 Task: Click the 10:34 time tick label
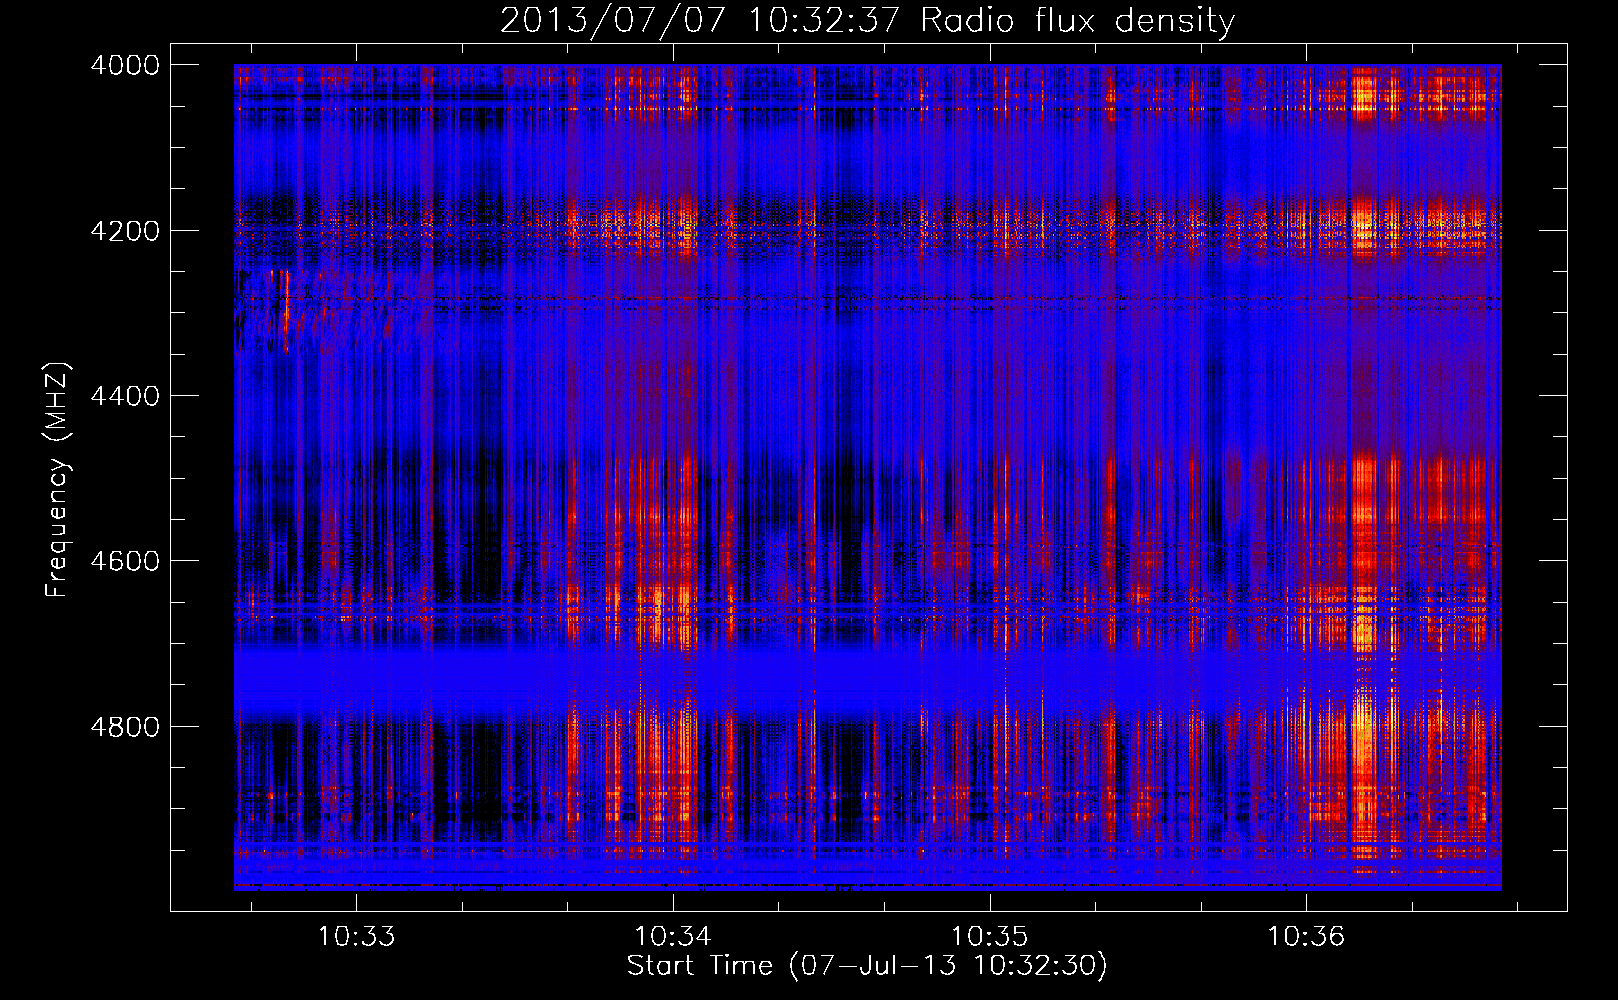[673, 937]
